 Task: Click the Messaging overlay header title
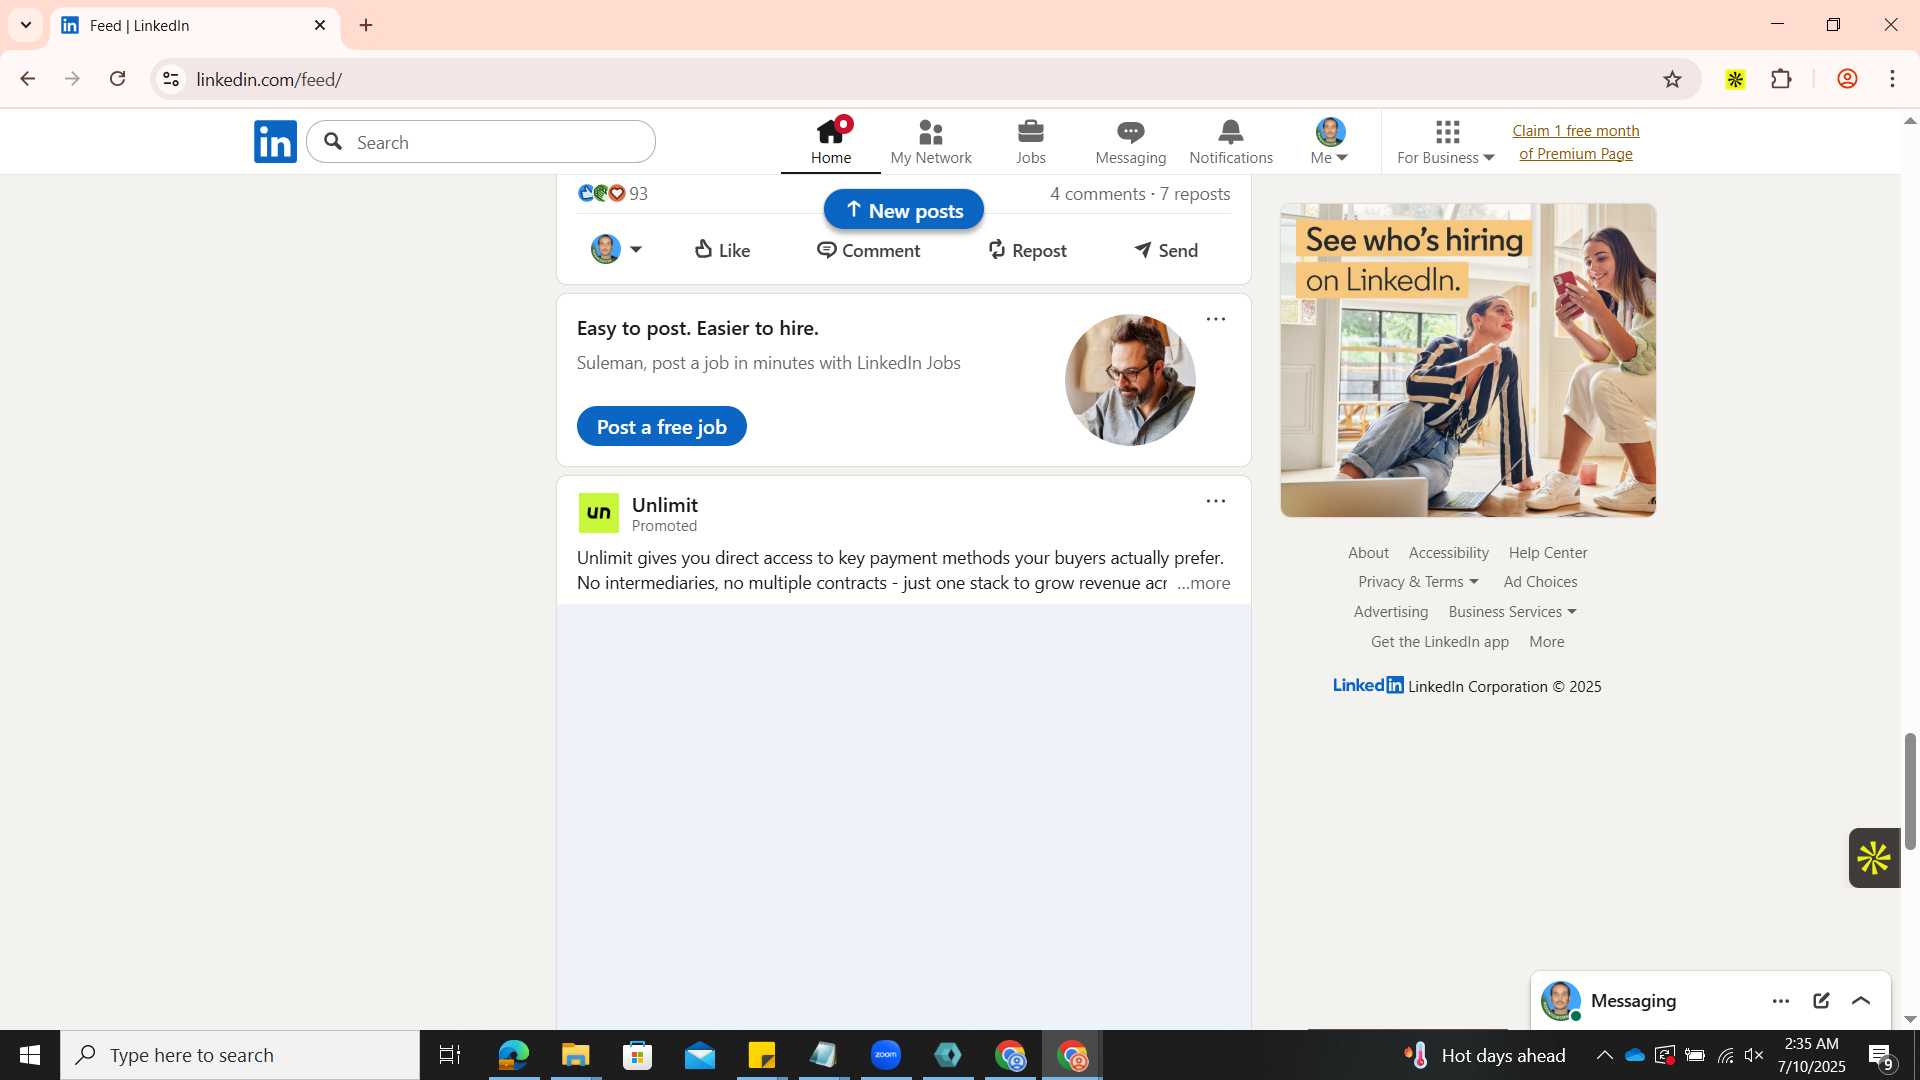tap(1633, 1001)
